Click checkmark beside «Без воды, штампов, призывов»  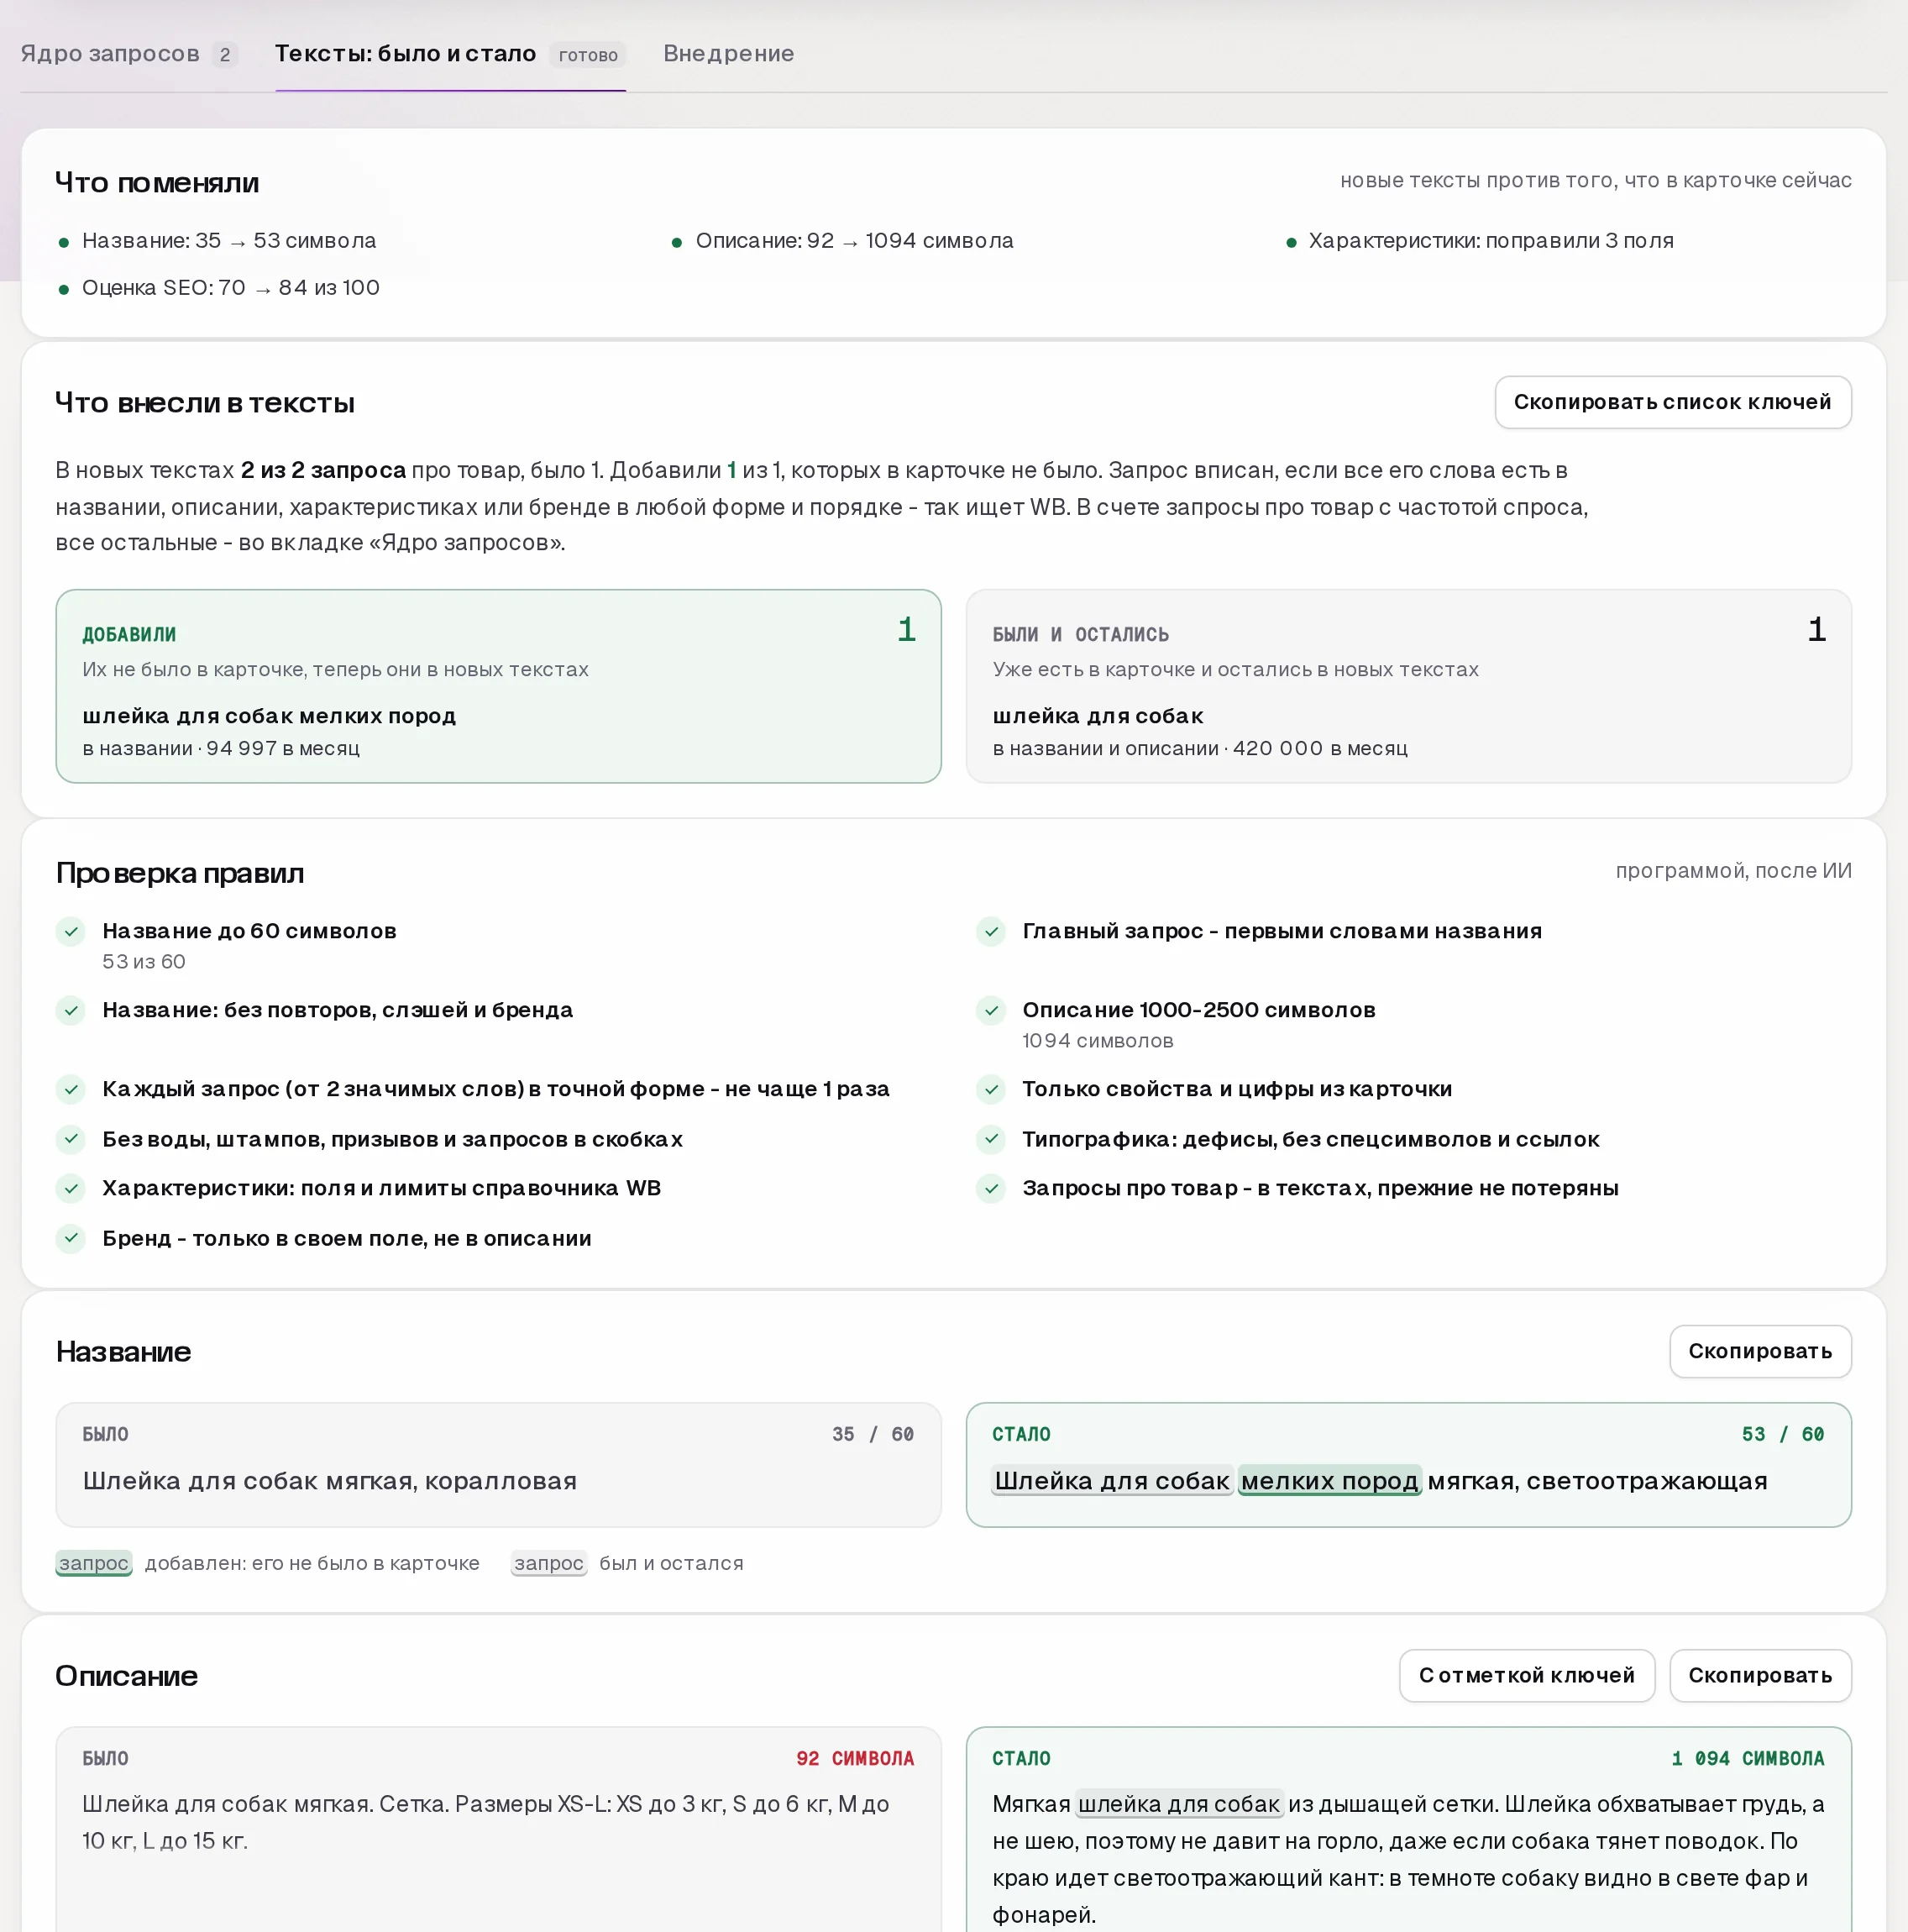point(71,1139)
